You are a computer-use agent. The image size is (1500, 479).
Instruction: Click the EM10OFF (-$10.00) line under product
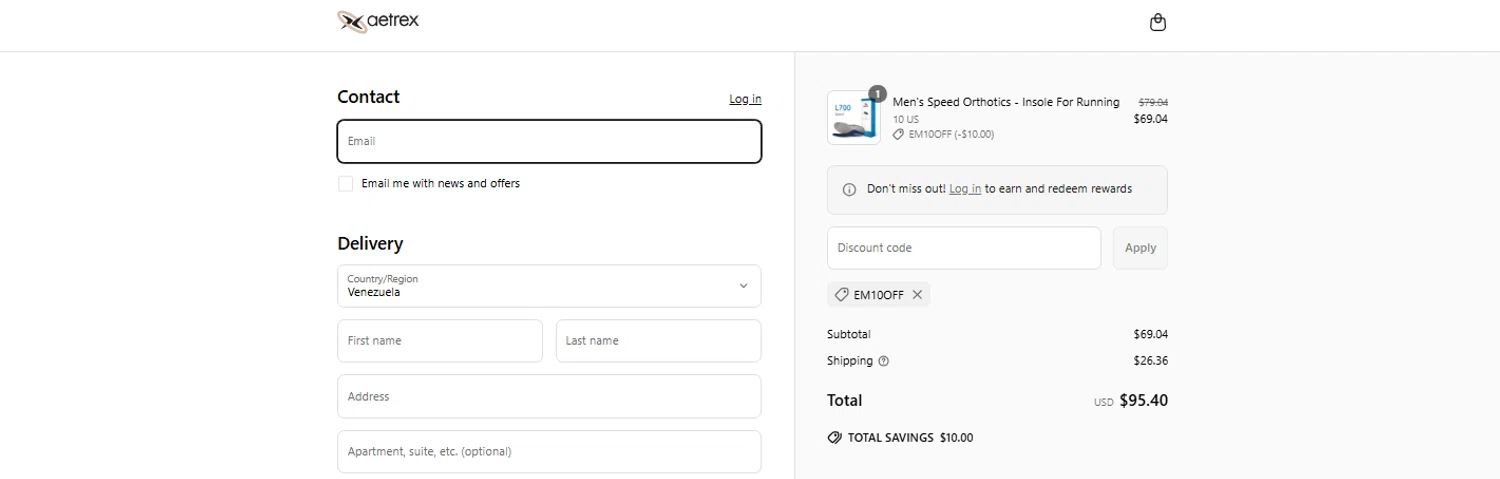pyautogui.click(x=943, y=134)
